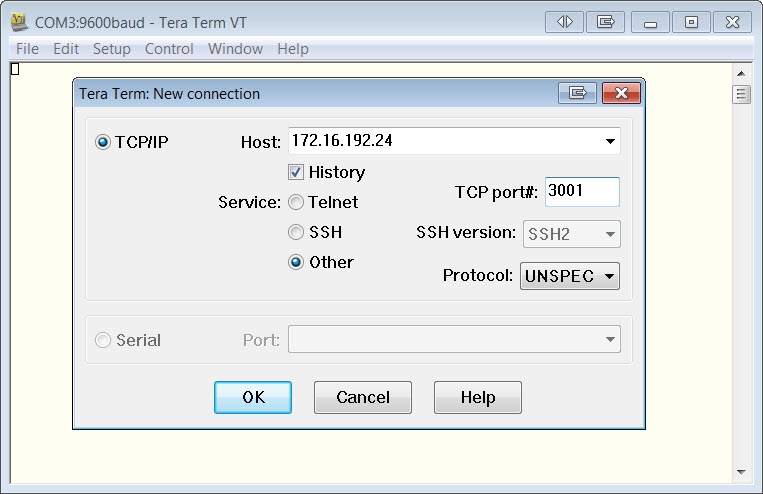The width and height of the screenshot is (763, 494).
Task: Open the Control menu
Action: tap(169, 48)
